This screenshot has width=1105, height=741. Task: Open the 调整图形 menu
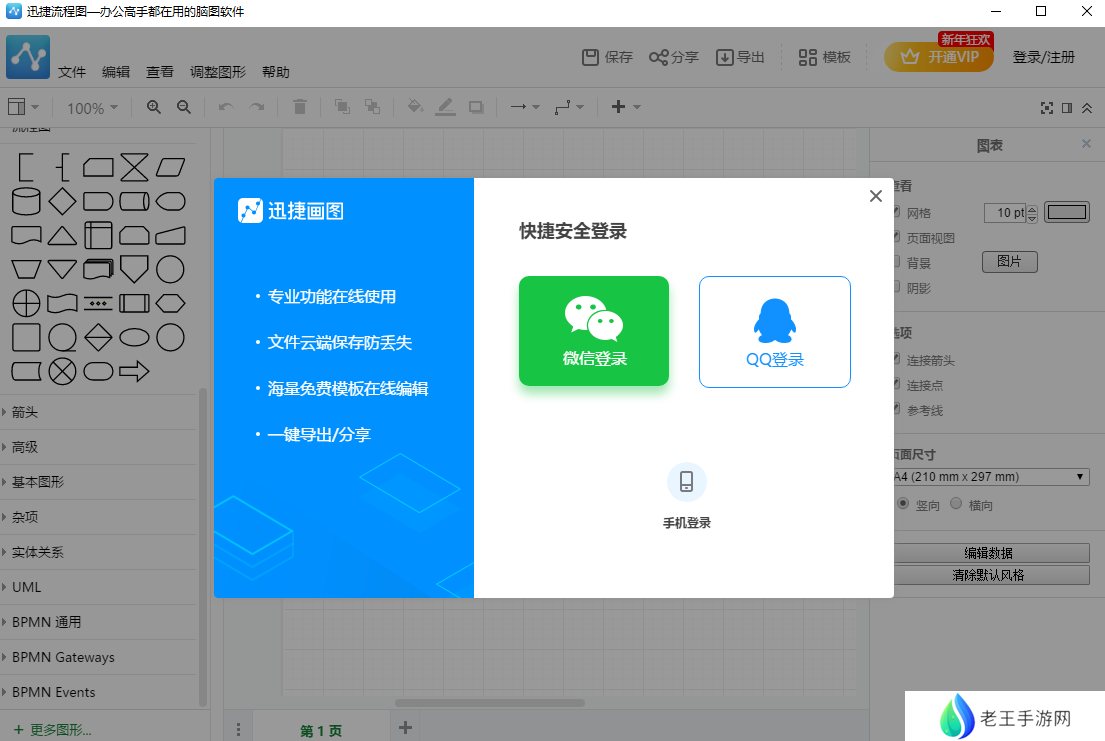(x=218, y=72)
